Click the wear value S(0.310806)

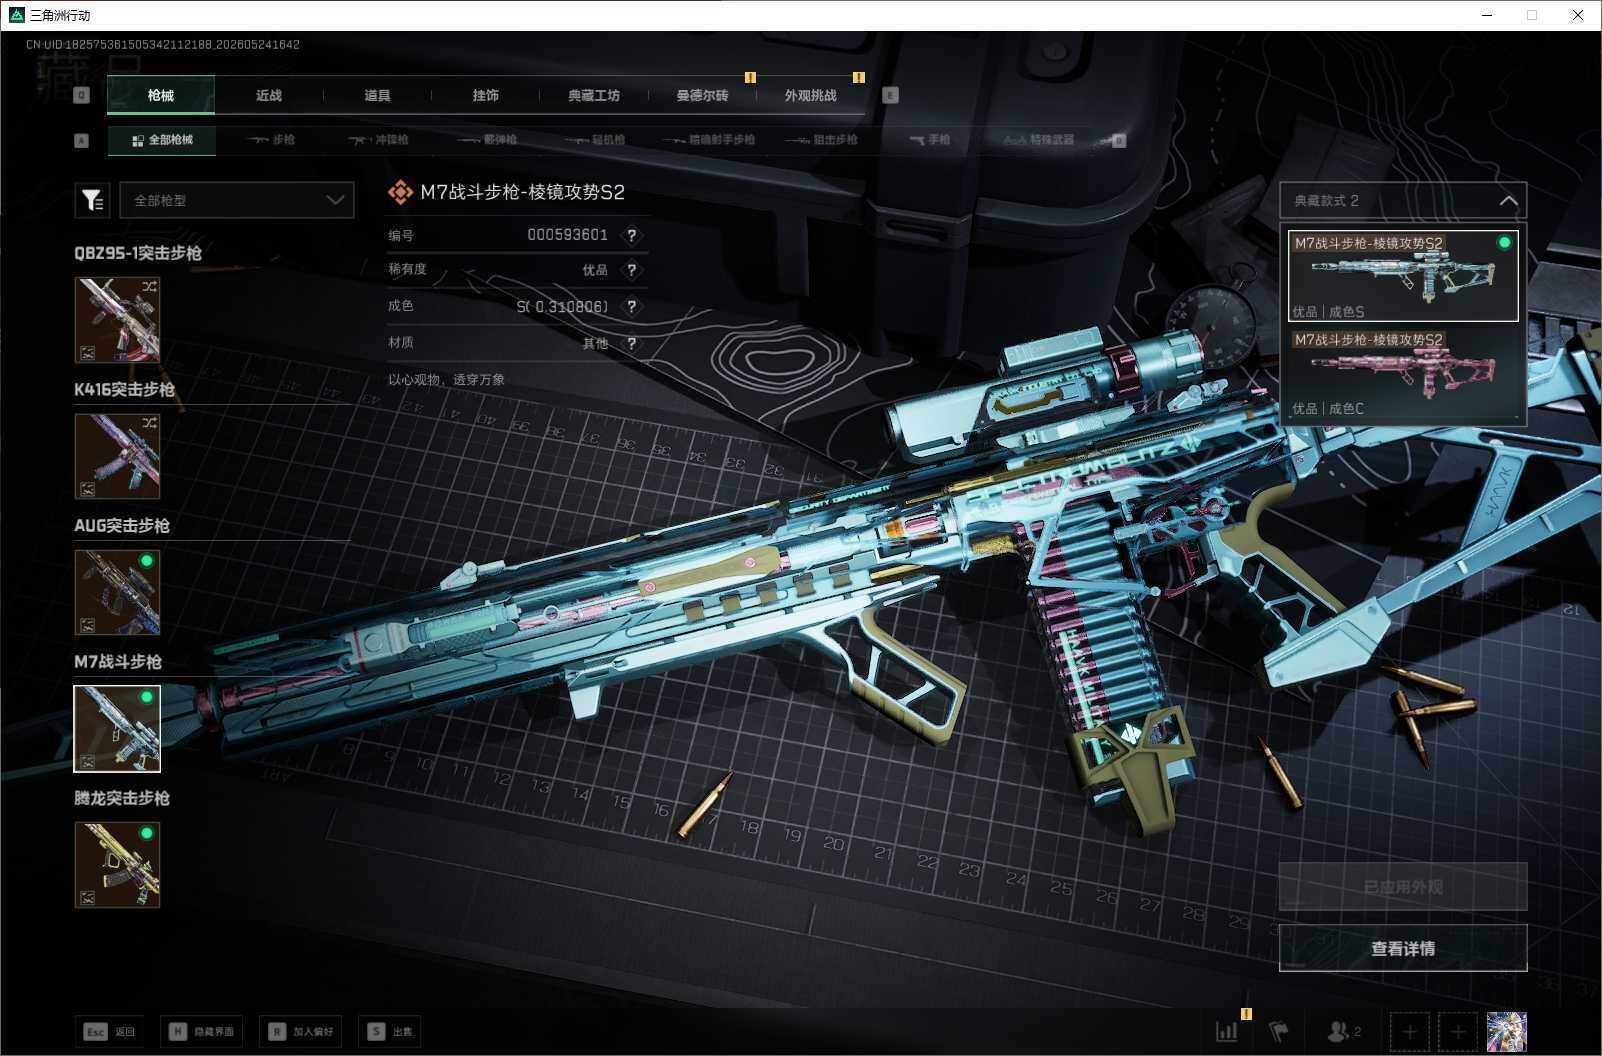562,306
